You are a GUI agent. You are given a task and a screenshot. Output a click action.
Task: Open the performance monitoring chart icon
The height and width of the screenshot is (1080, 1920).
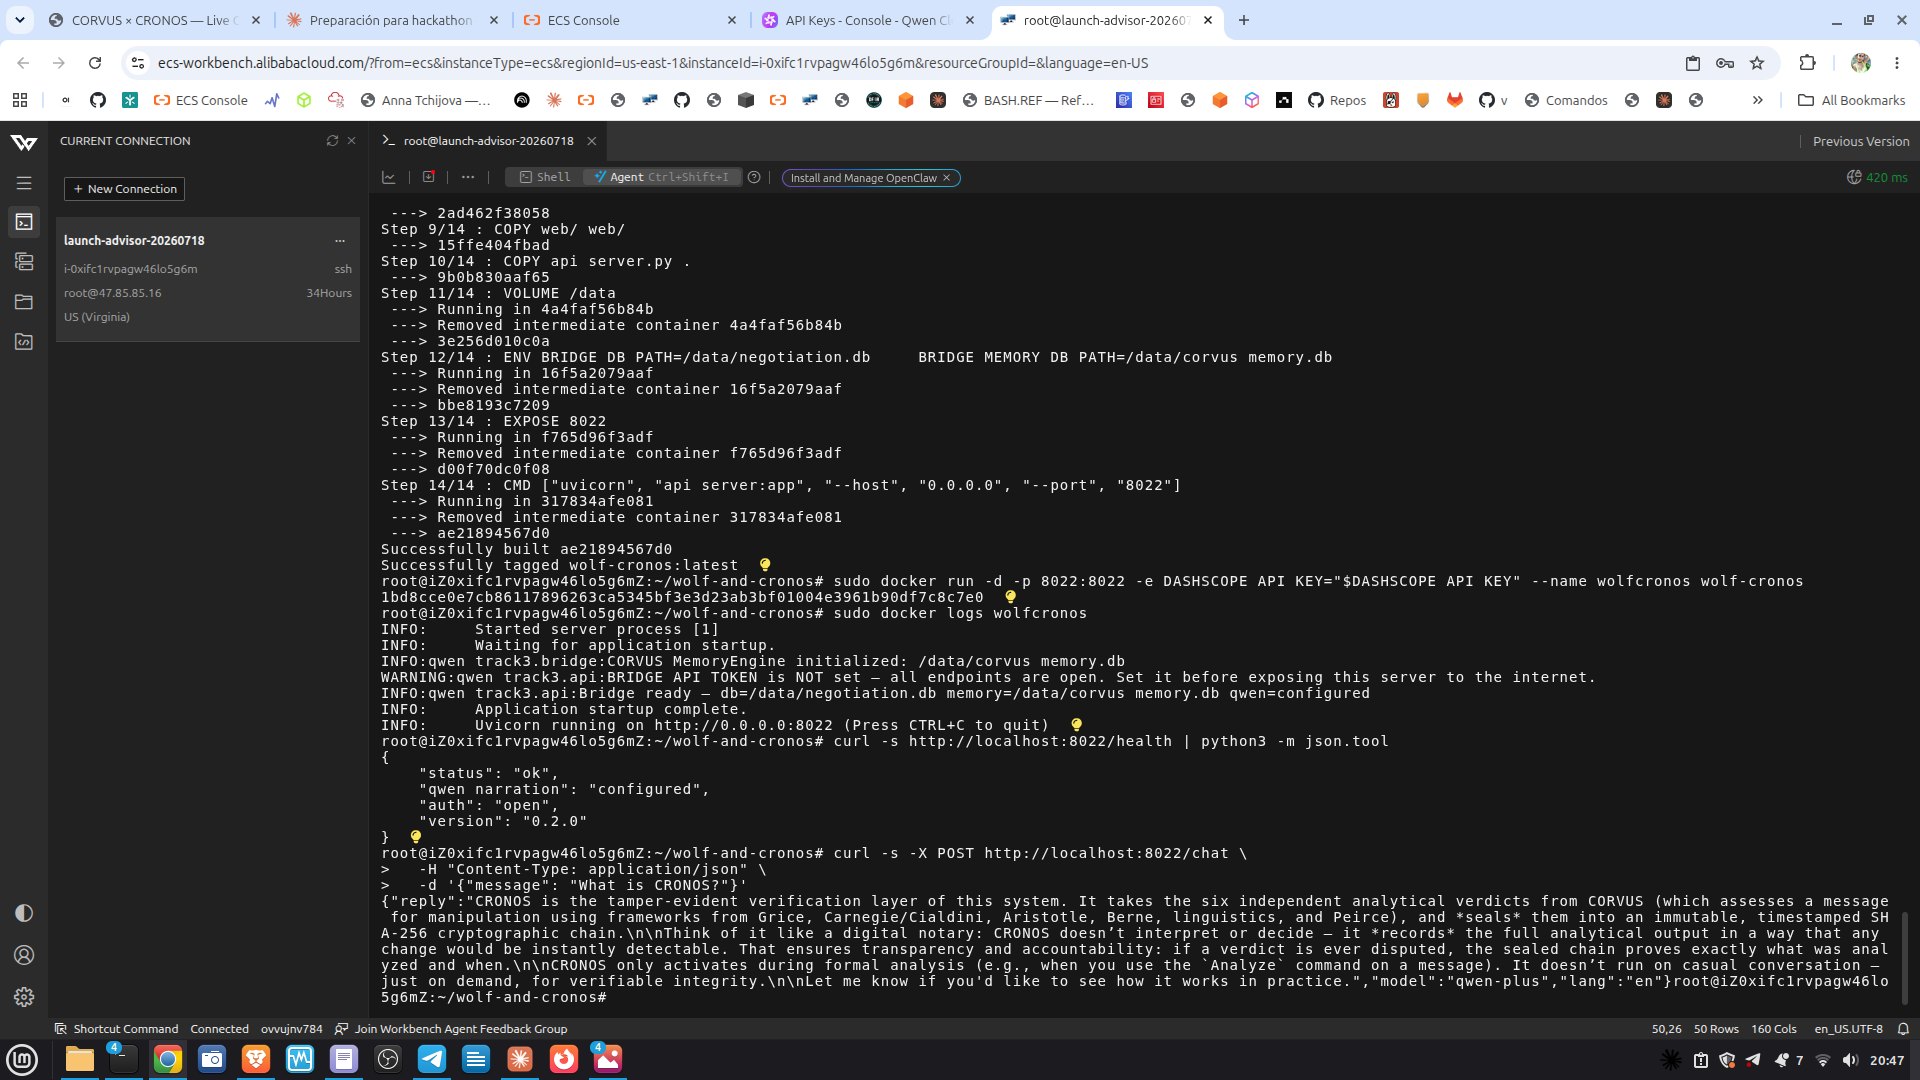pyautogui.click(x=389, y=177)
